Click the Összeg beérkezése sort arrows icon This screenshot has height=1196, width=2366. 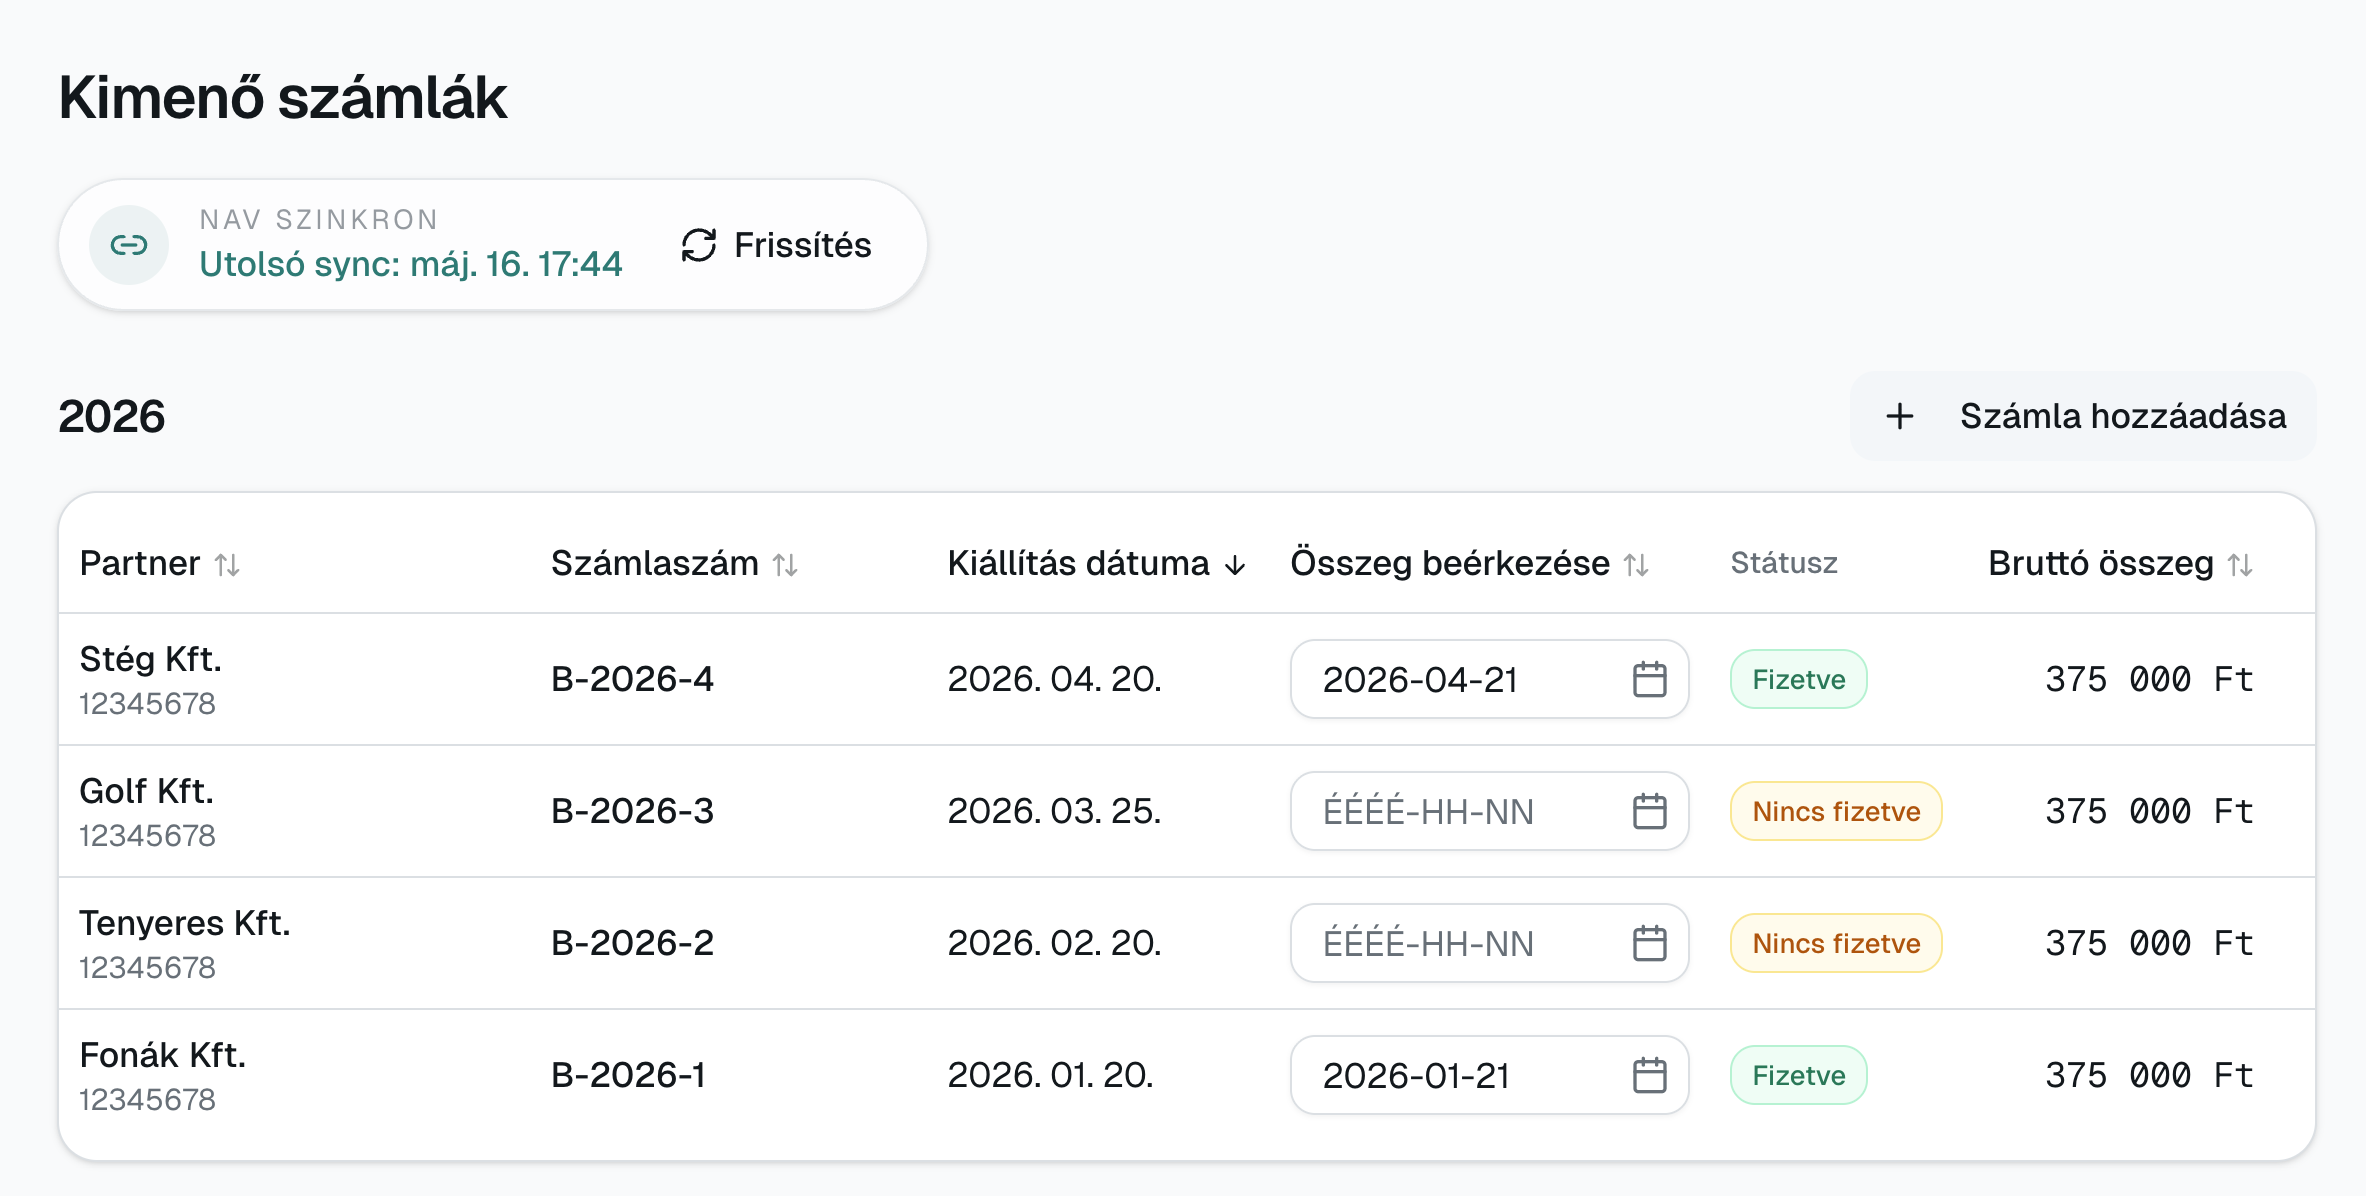1636,565
